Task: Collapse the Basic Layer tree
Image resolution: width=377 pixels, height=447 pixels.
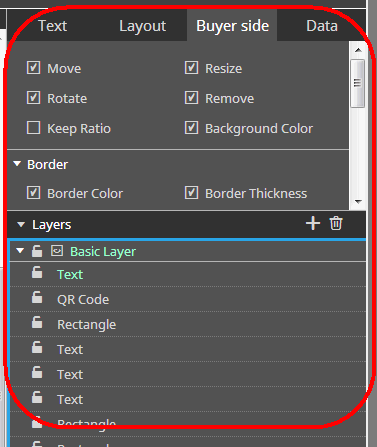Action: click(20, 250)
